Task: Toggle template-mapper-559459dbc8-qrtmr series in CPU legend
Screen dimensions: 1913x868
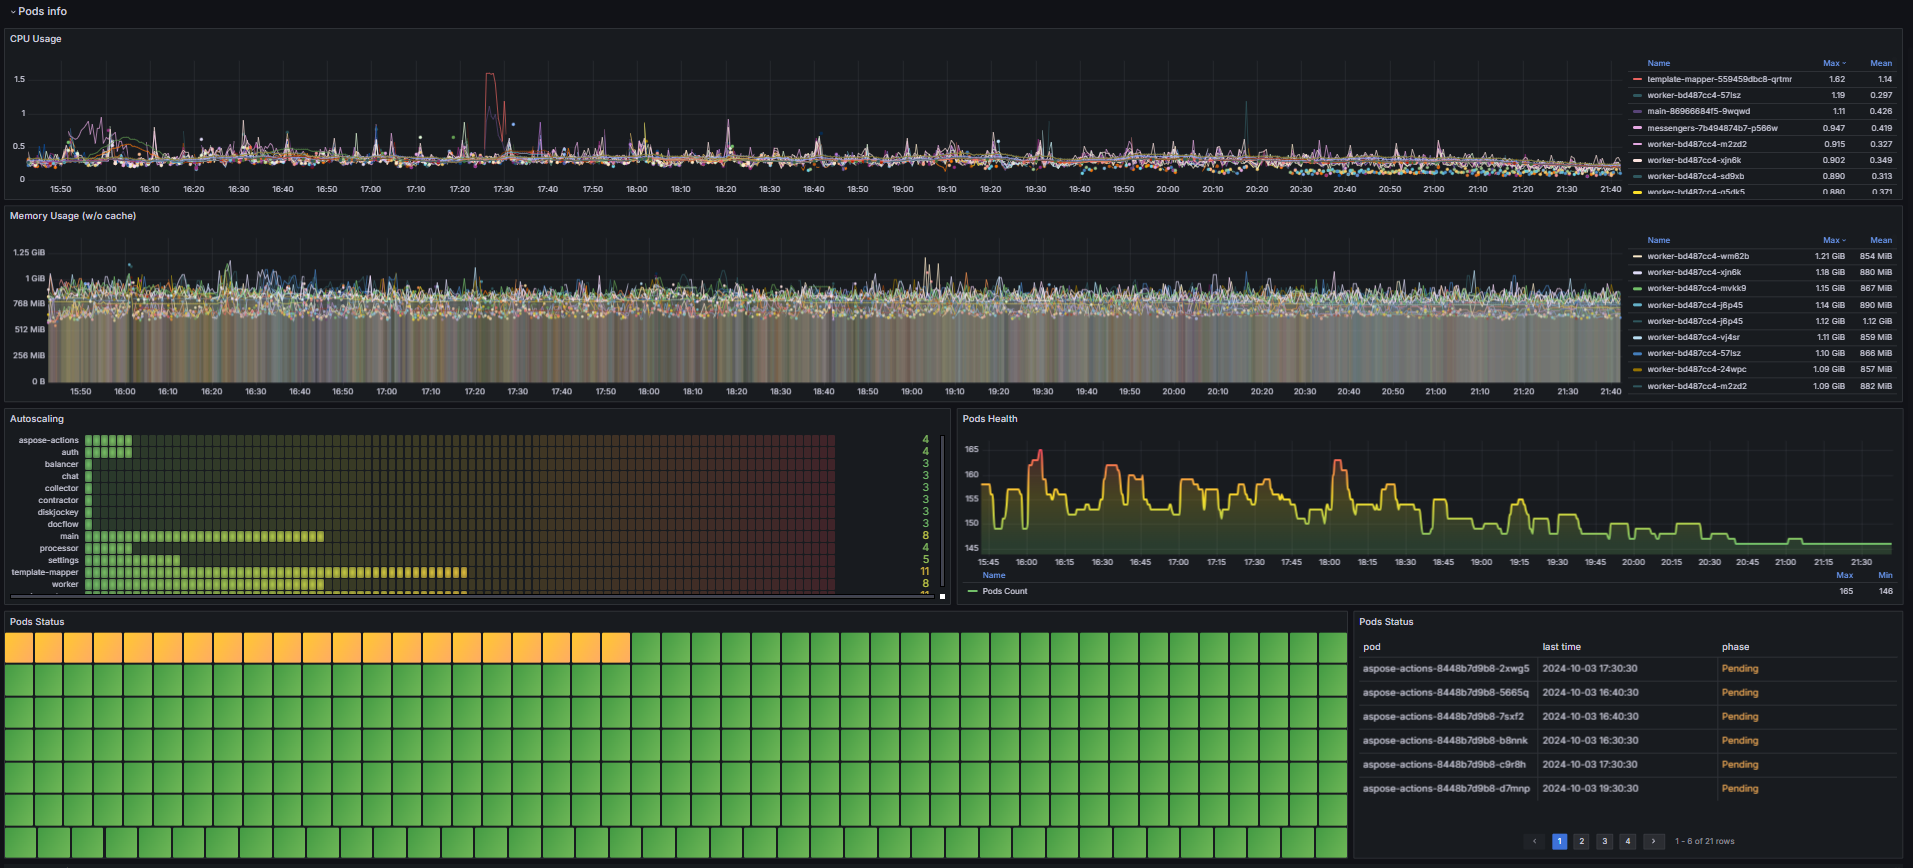Action: click(x=1720, y=79)
